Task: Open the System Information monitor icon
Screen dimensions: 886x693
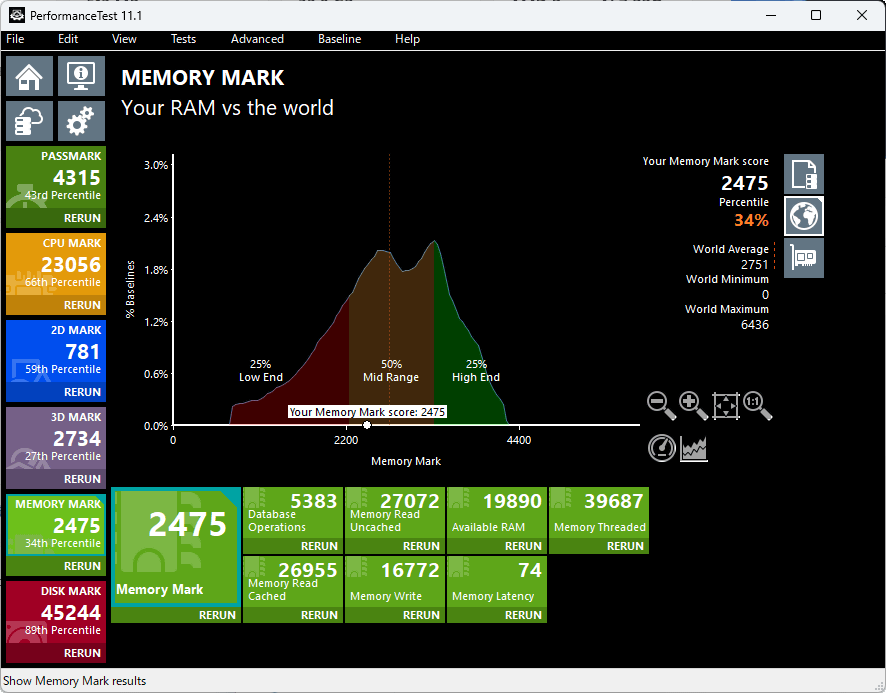Action: click(81, 76)
